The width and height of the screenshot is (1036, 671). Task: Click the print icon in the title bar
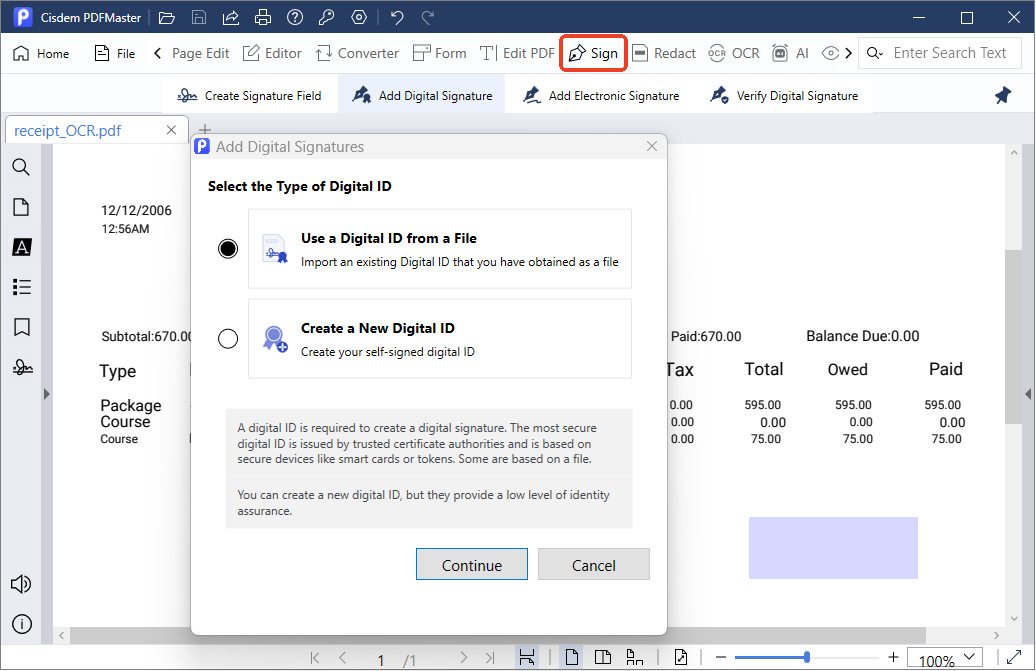(x=263, y=18)
